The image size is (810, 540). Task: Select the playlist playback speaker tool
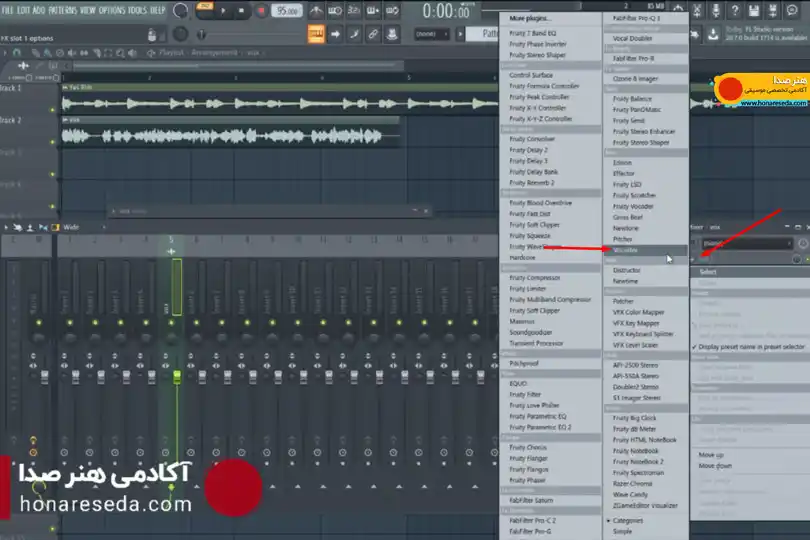133,53
